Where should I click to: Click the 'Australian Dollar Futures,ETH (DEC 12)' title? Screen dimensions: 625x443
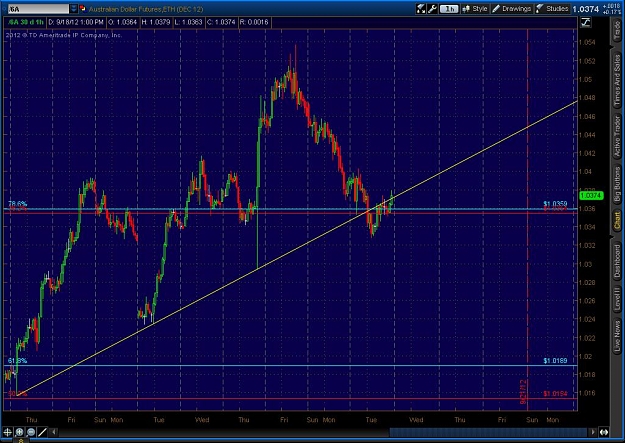point(146,9)
